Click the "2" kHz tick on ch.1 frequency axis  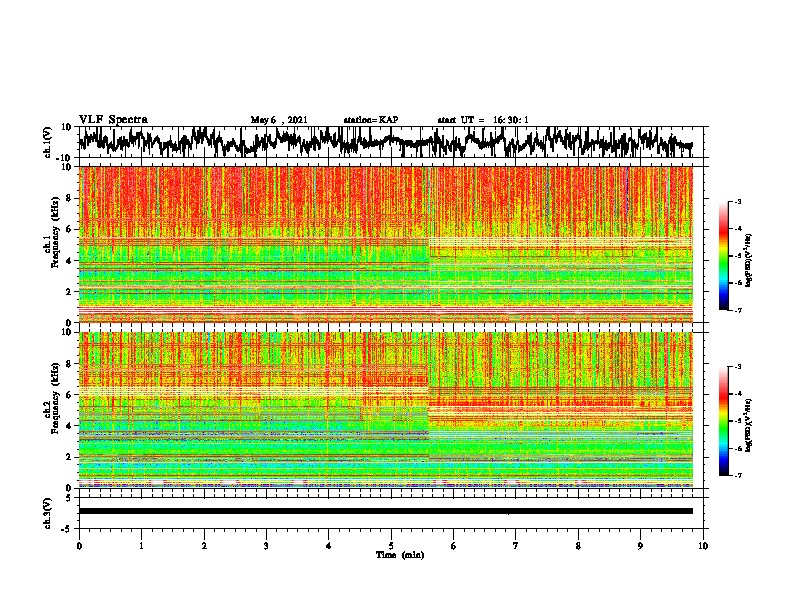pos(69,292)
